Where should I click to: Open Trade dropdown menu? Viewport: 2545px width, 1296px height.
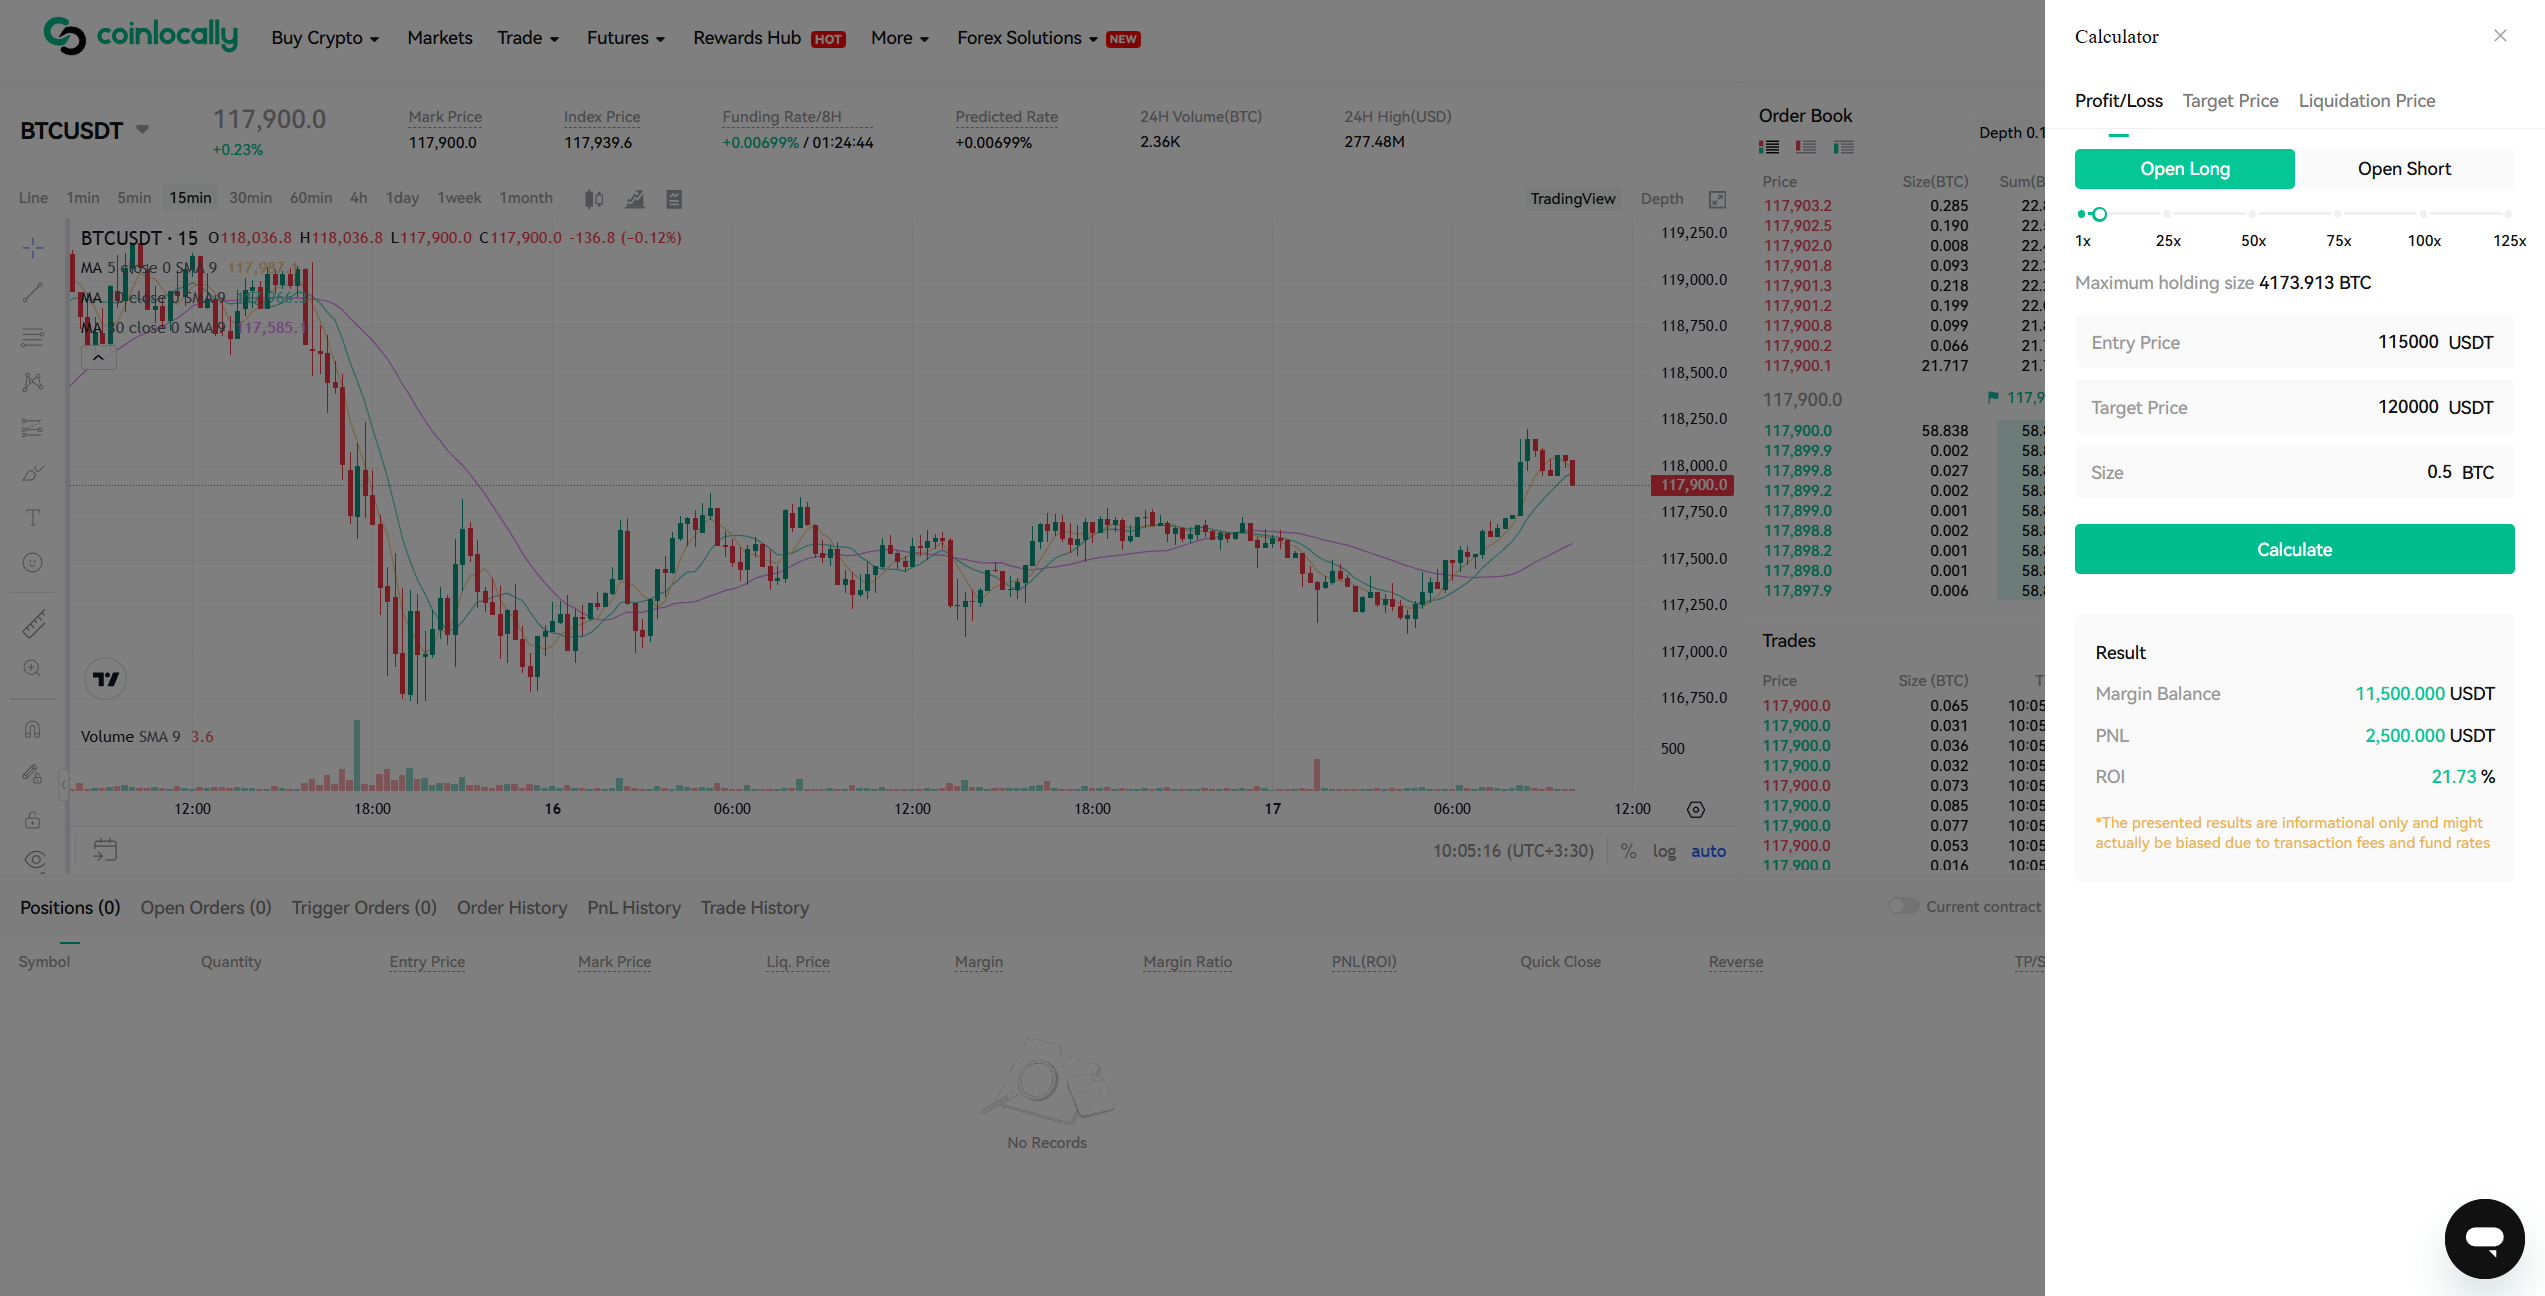tap(528, 38)
